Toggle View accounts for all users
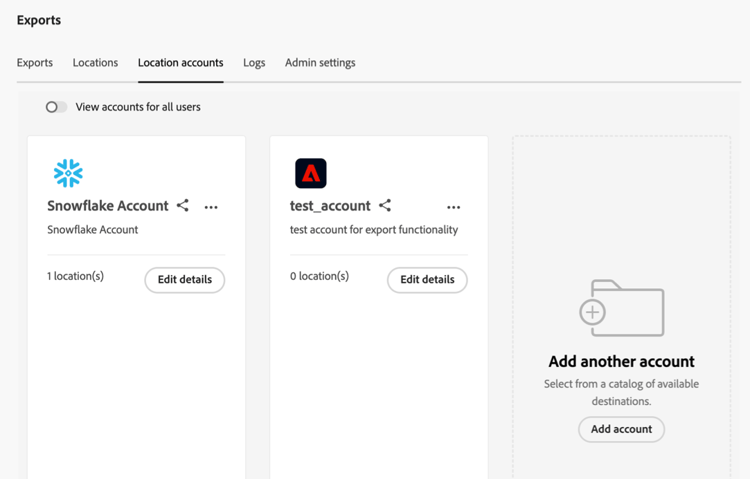 pos(57,107)
